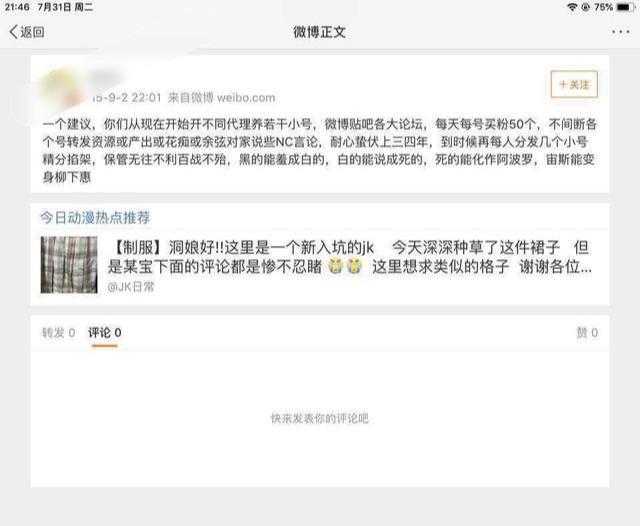Open the 【制服】 recommended post text
640x526 pixels.
pyautogui.click(x=350, y=257)
